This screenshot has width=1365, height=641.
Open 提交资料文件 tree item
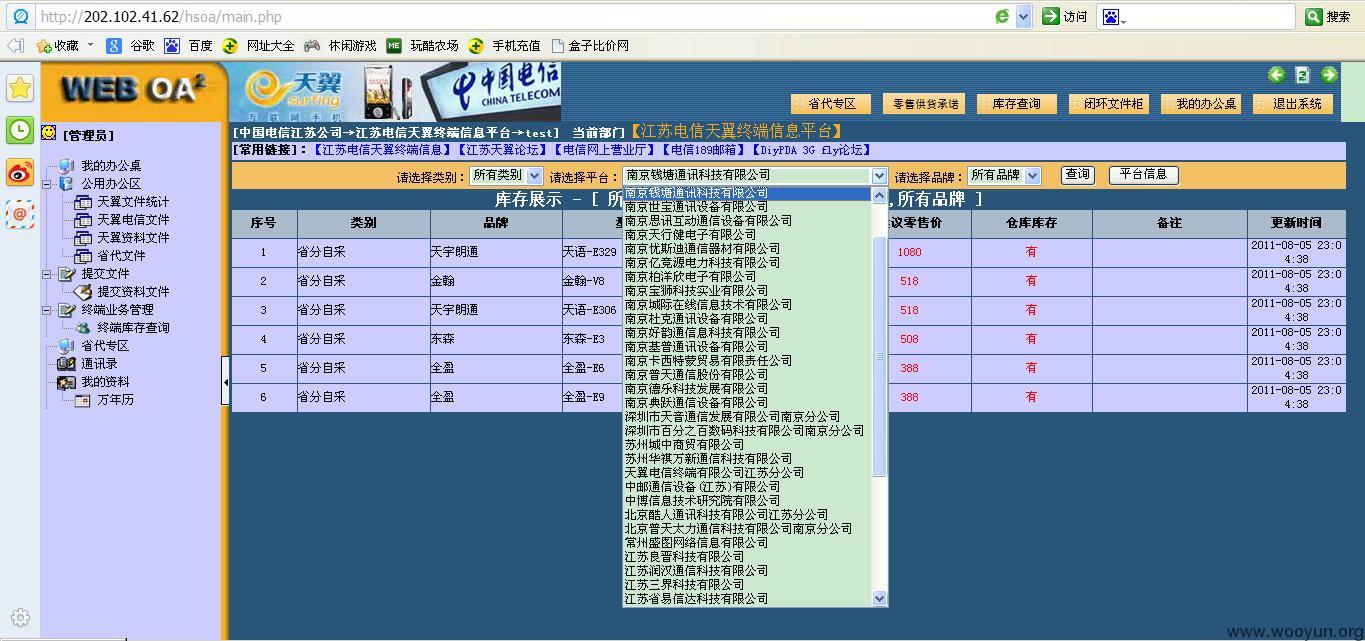tap(133, 292)
